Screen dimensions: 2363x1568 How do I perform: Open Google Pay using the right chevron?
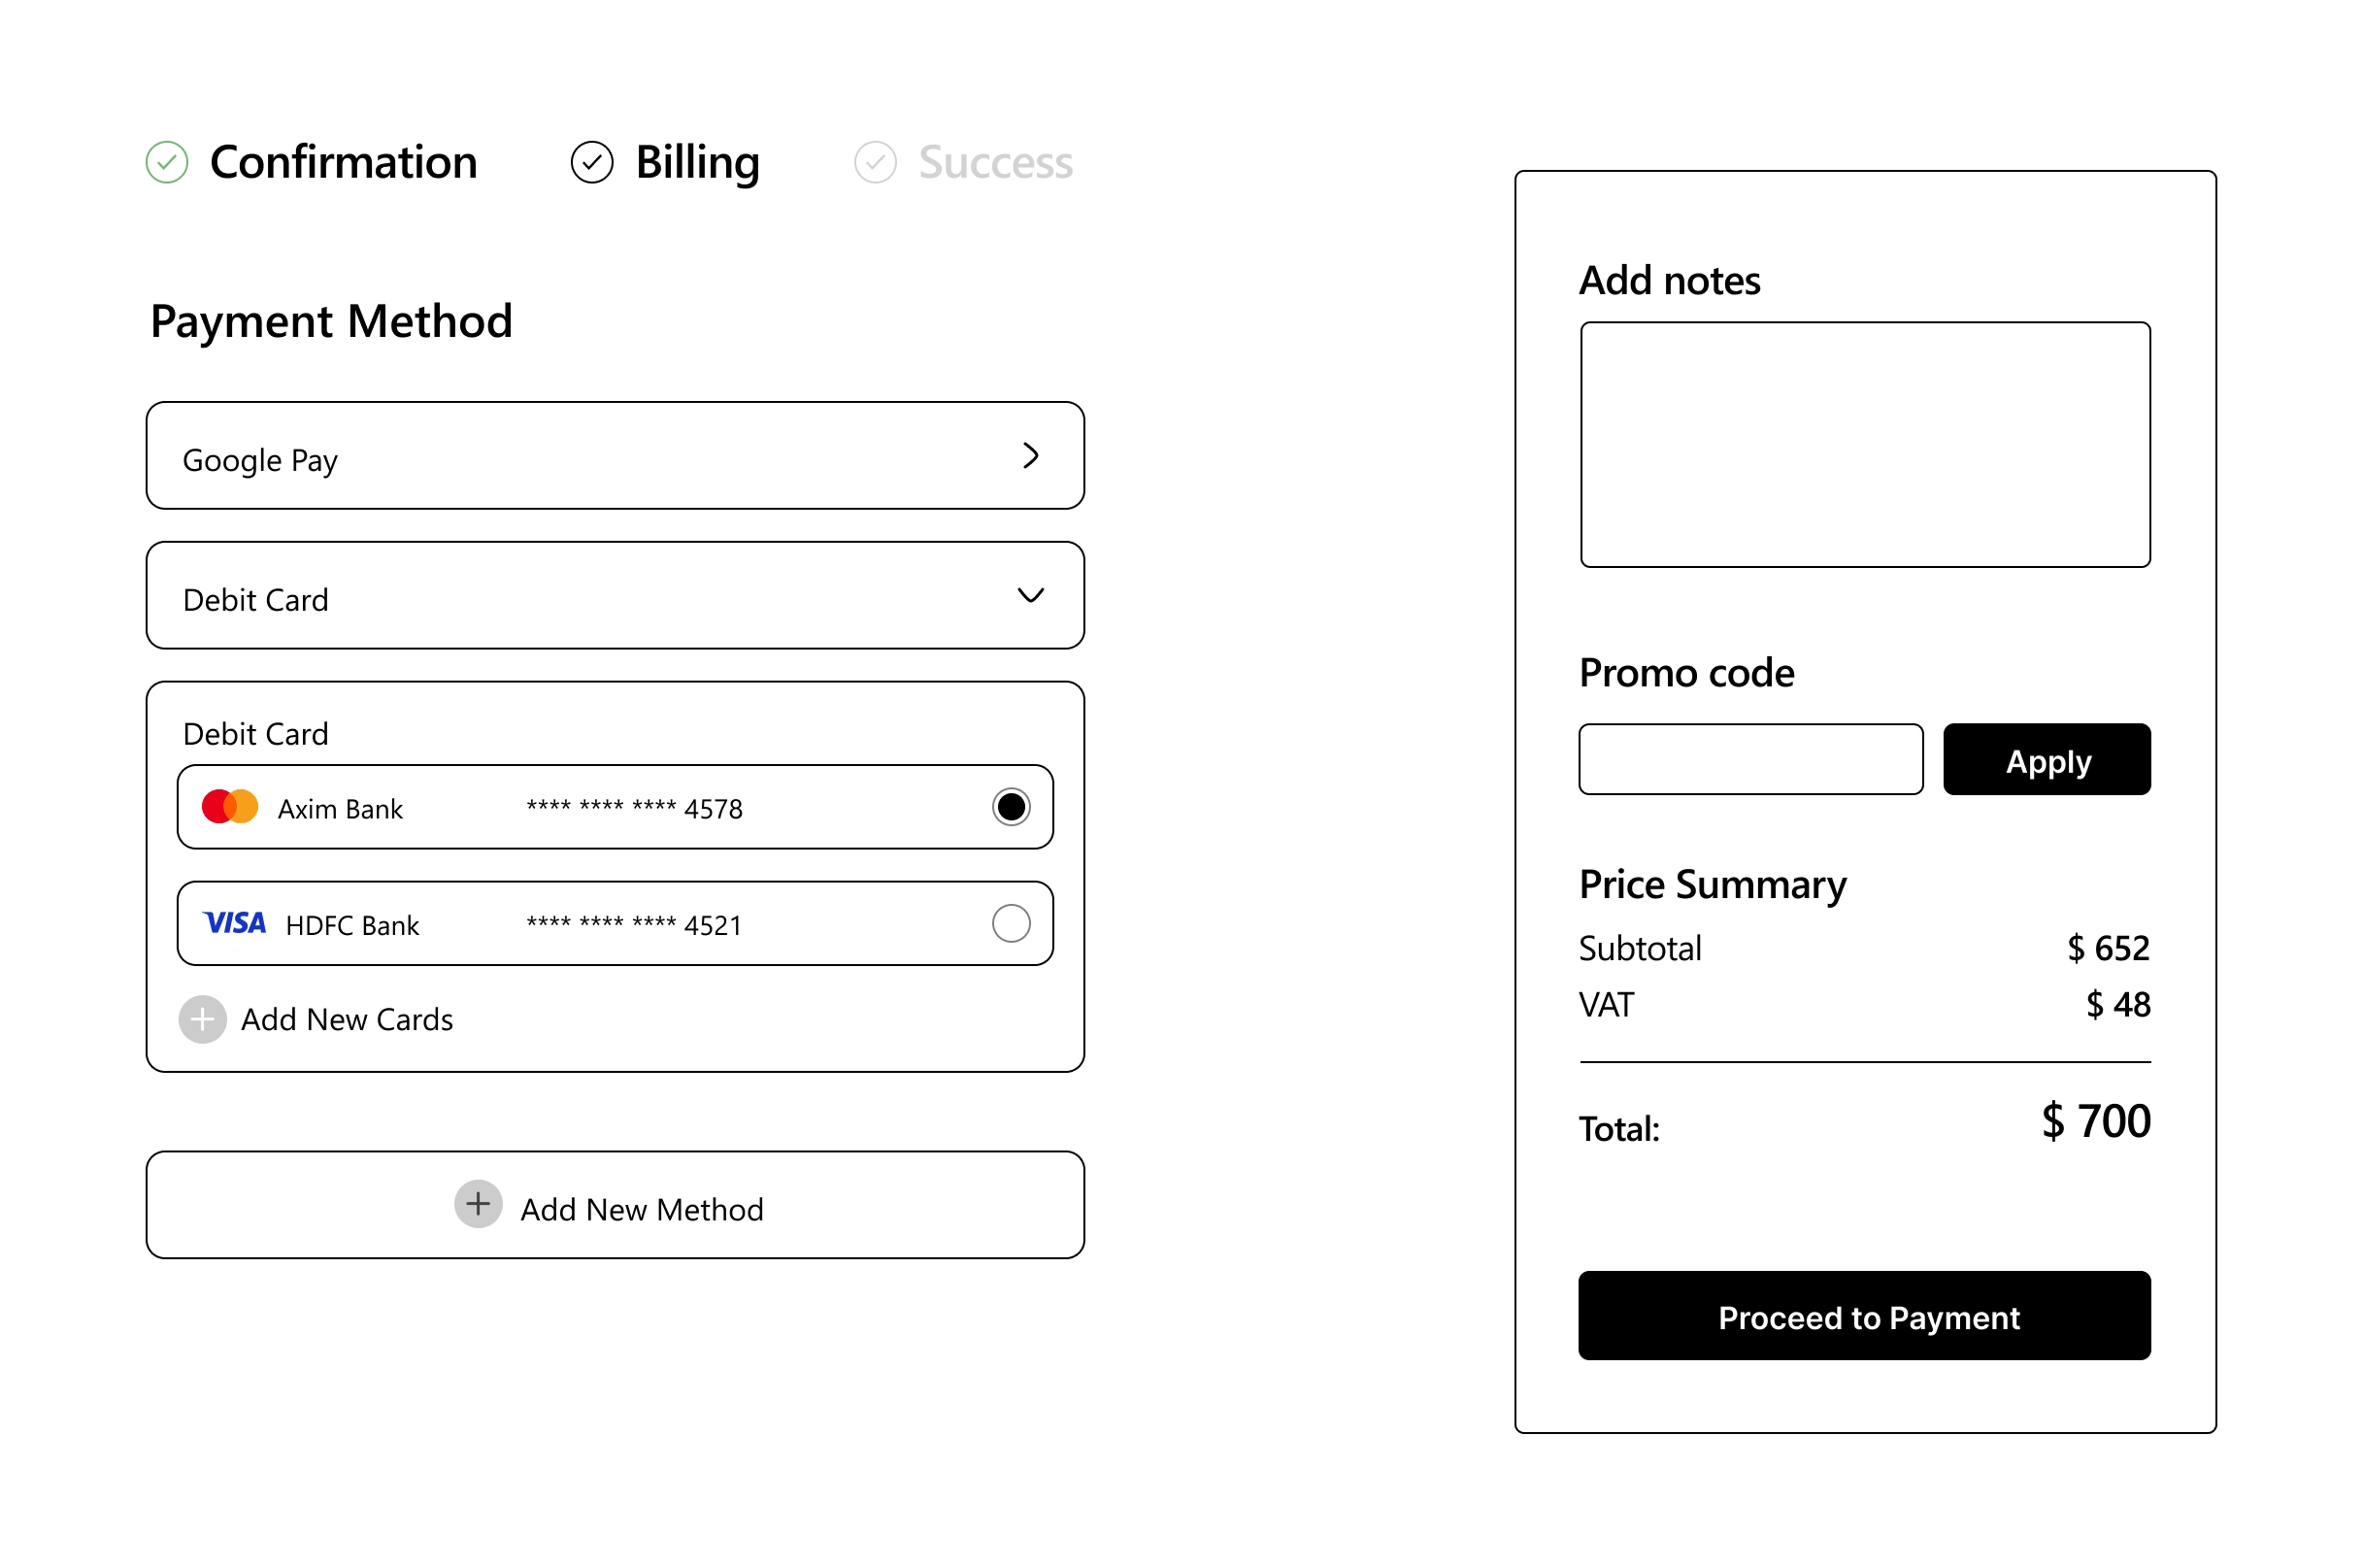tap(1030, 455)
